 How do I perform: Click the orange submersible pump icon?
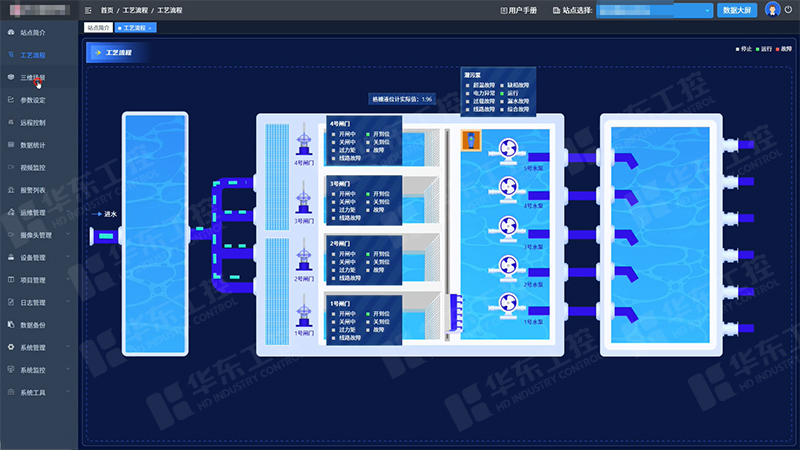pyautogui.click(x=471, y=141)
